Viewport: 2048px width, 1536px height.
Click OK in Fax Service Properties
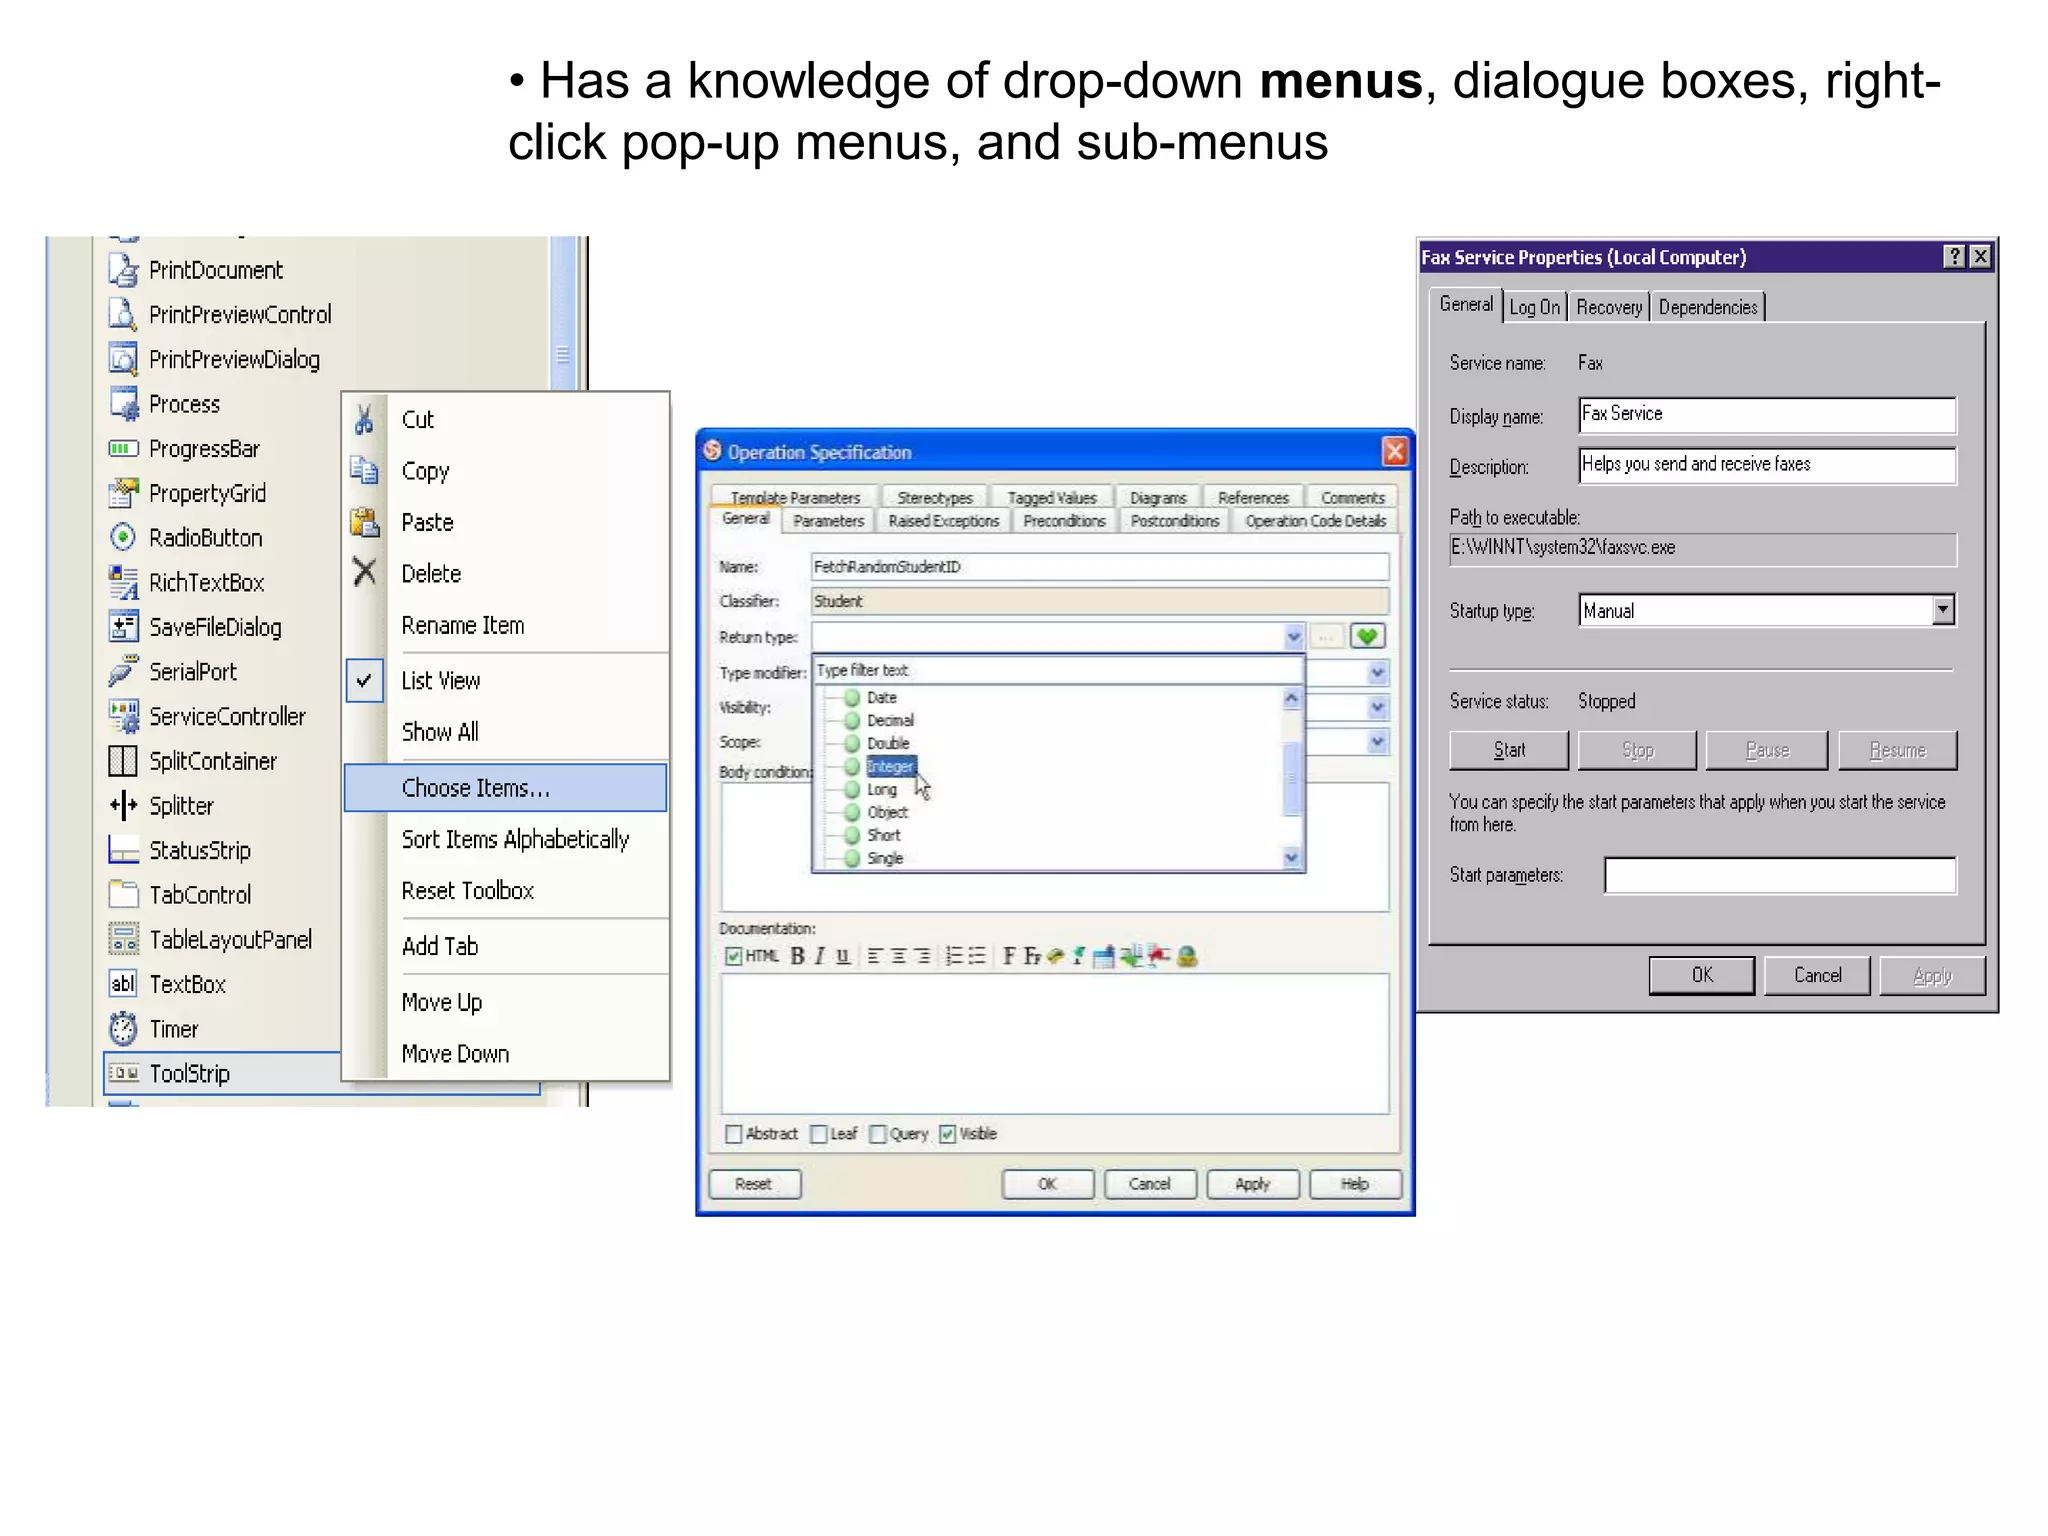(x=1702, y=975)
